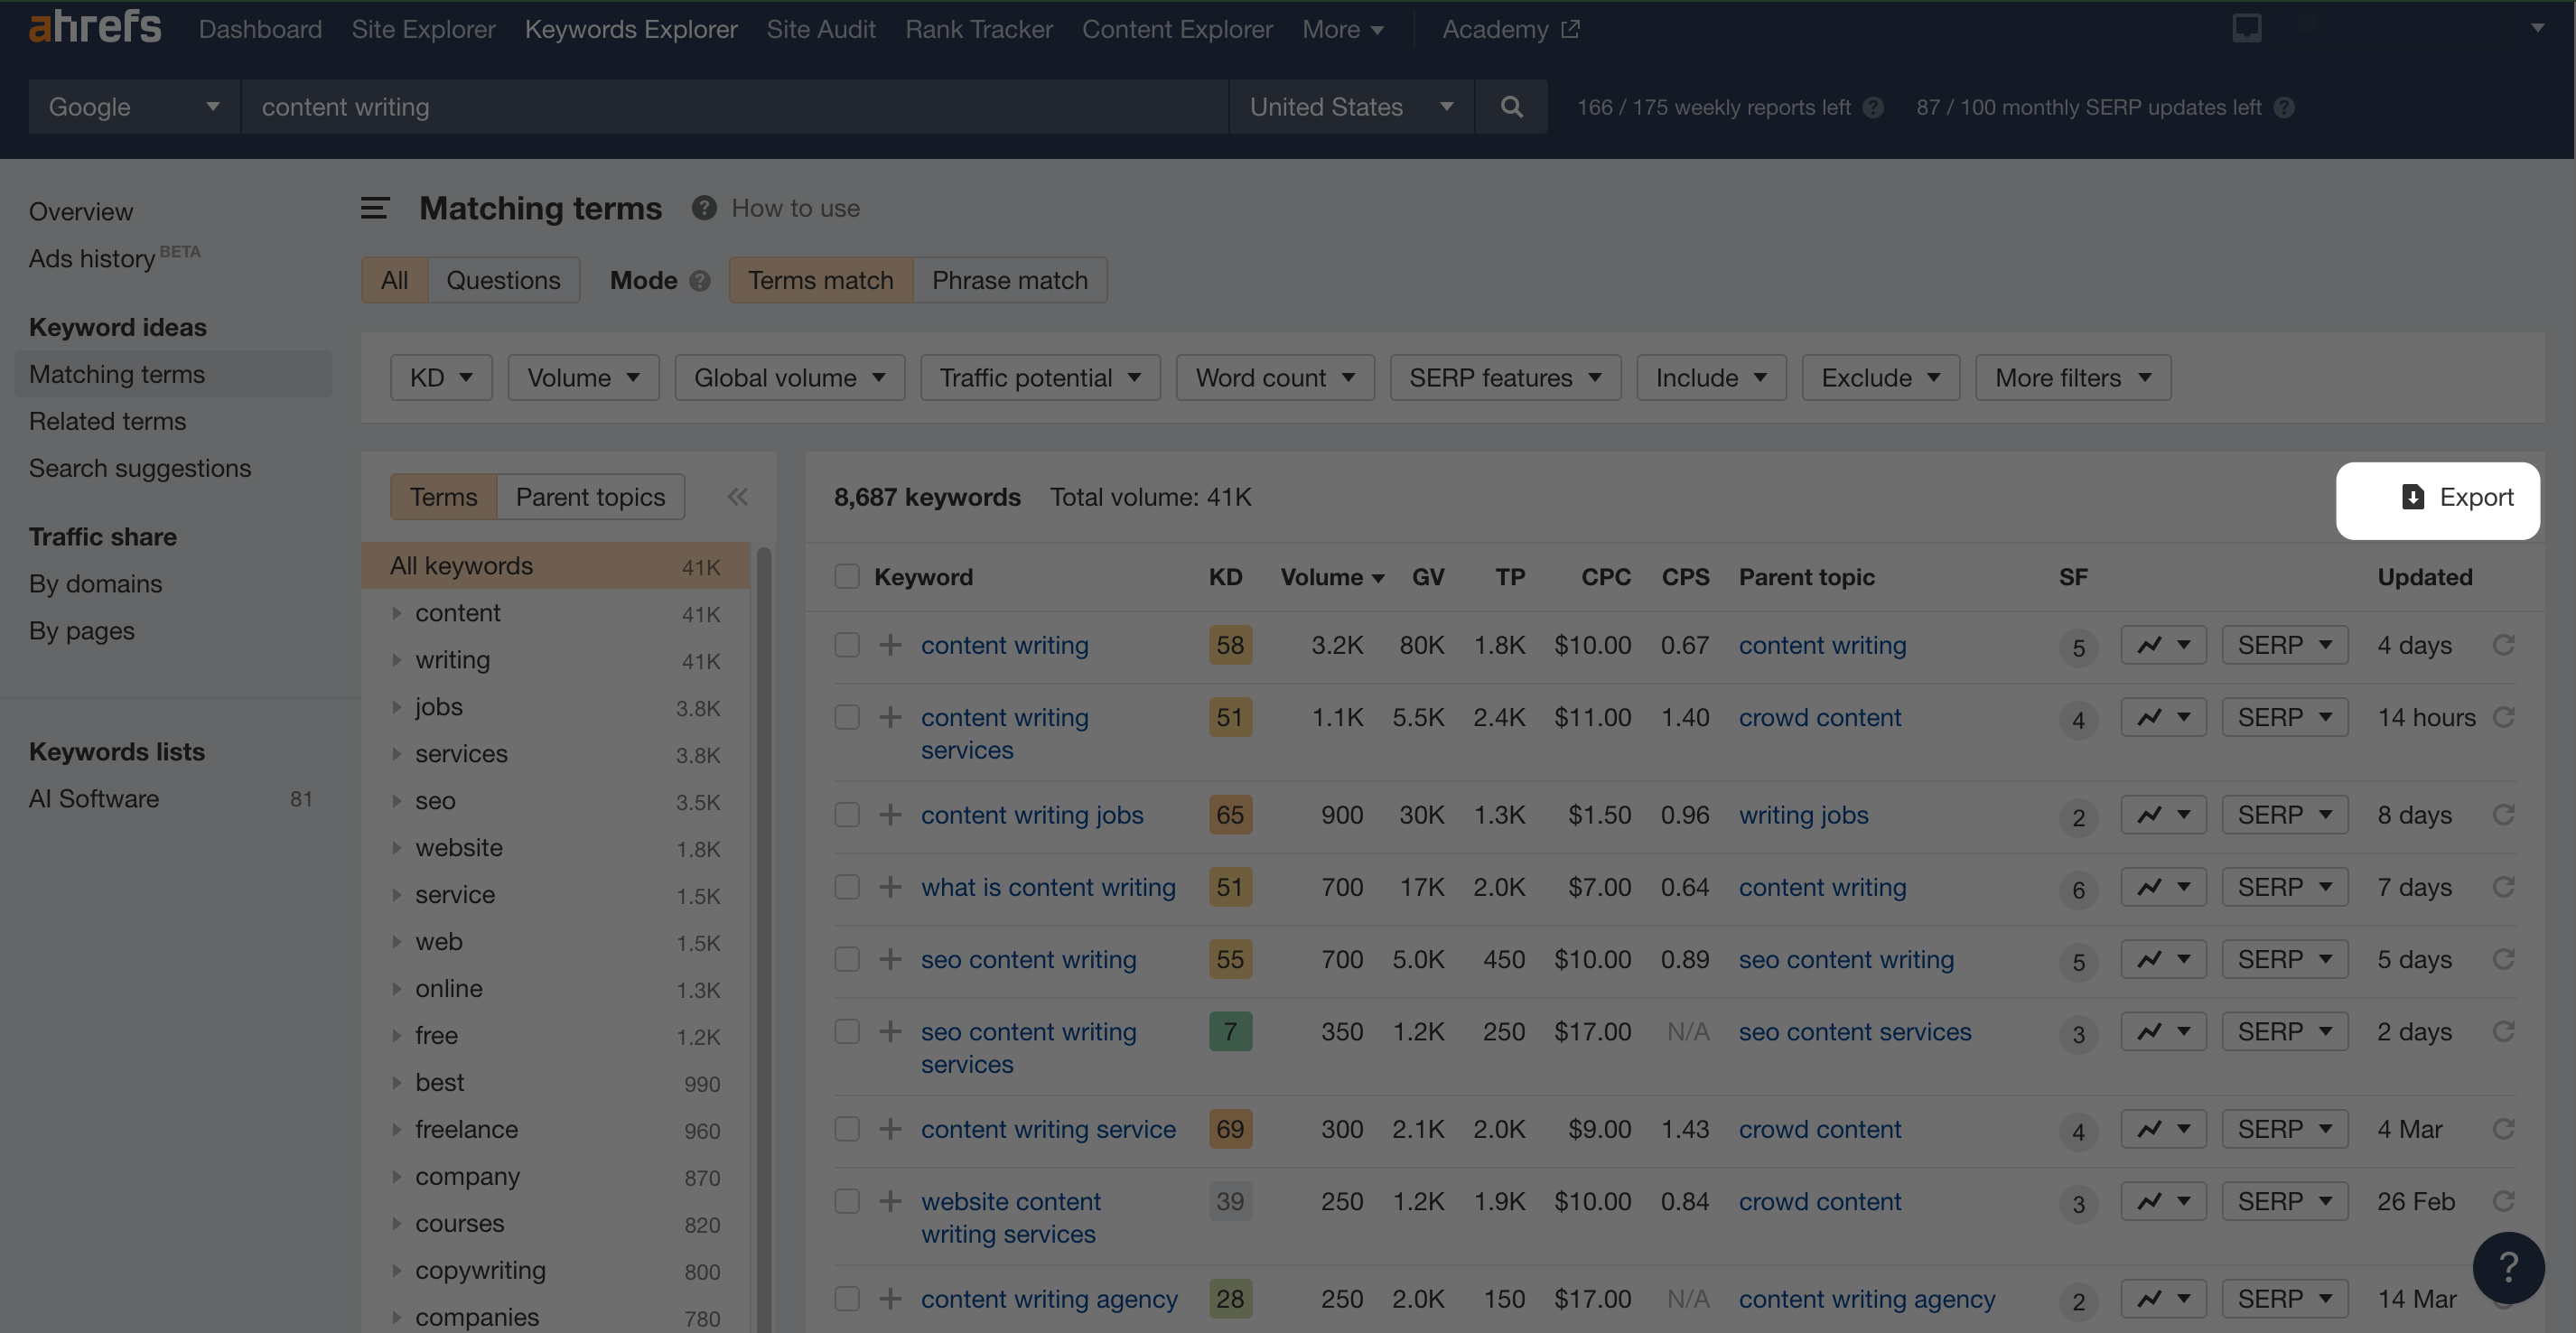Click the green KD 7 difficulty badge

1230,1031
